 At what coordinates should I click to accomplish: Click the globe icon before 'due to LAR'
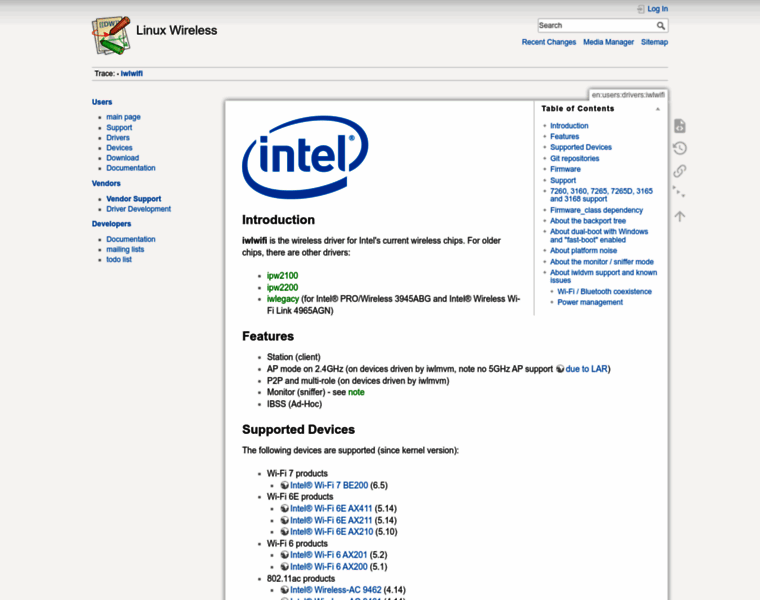tap(560, 369)
